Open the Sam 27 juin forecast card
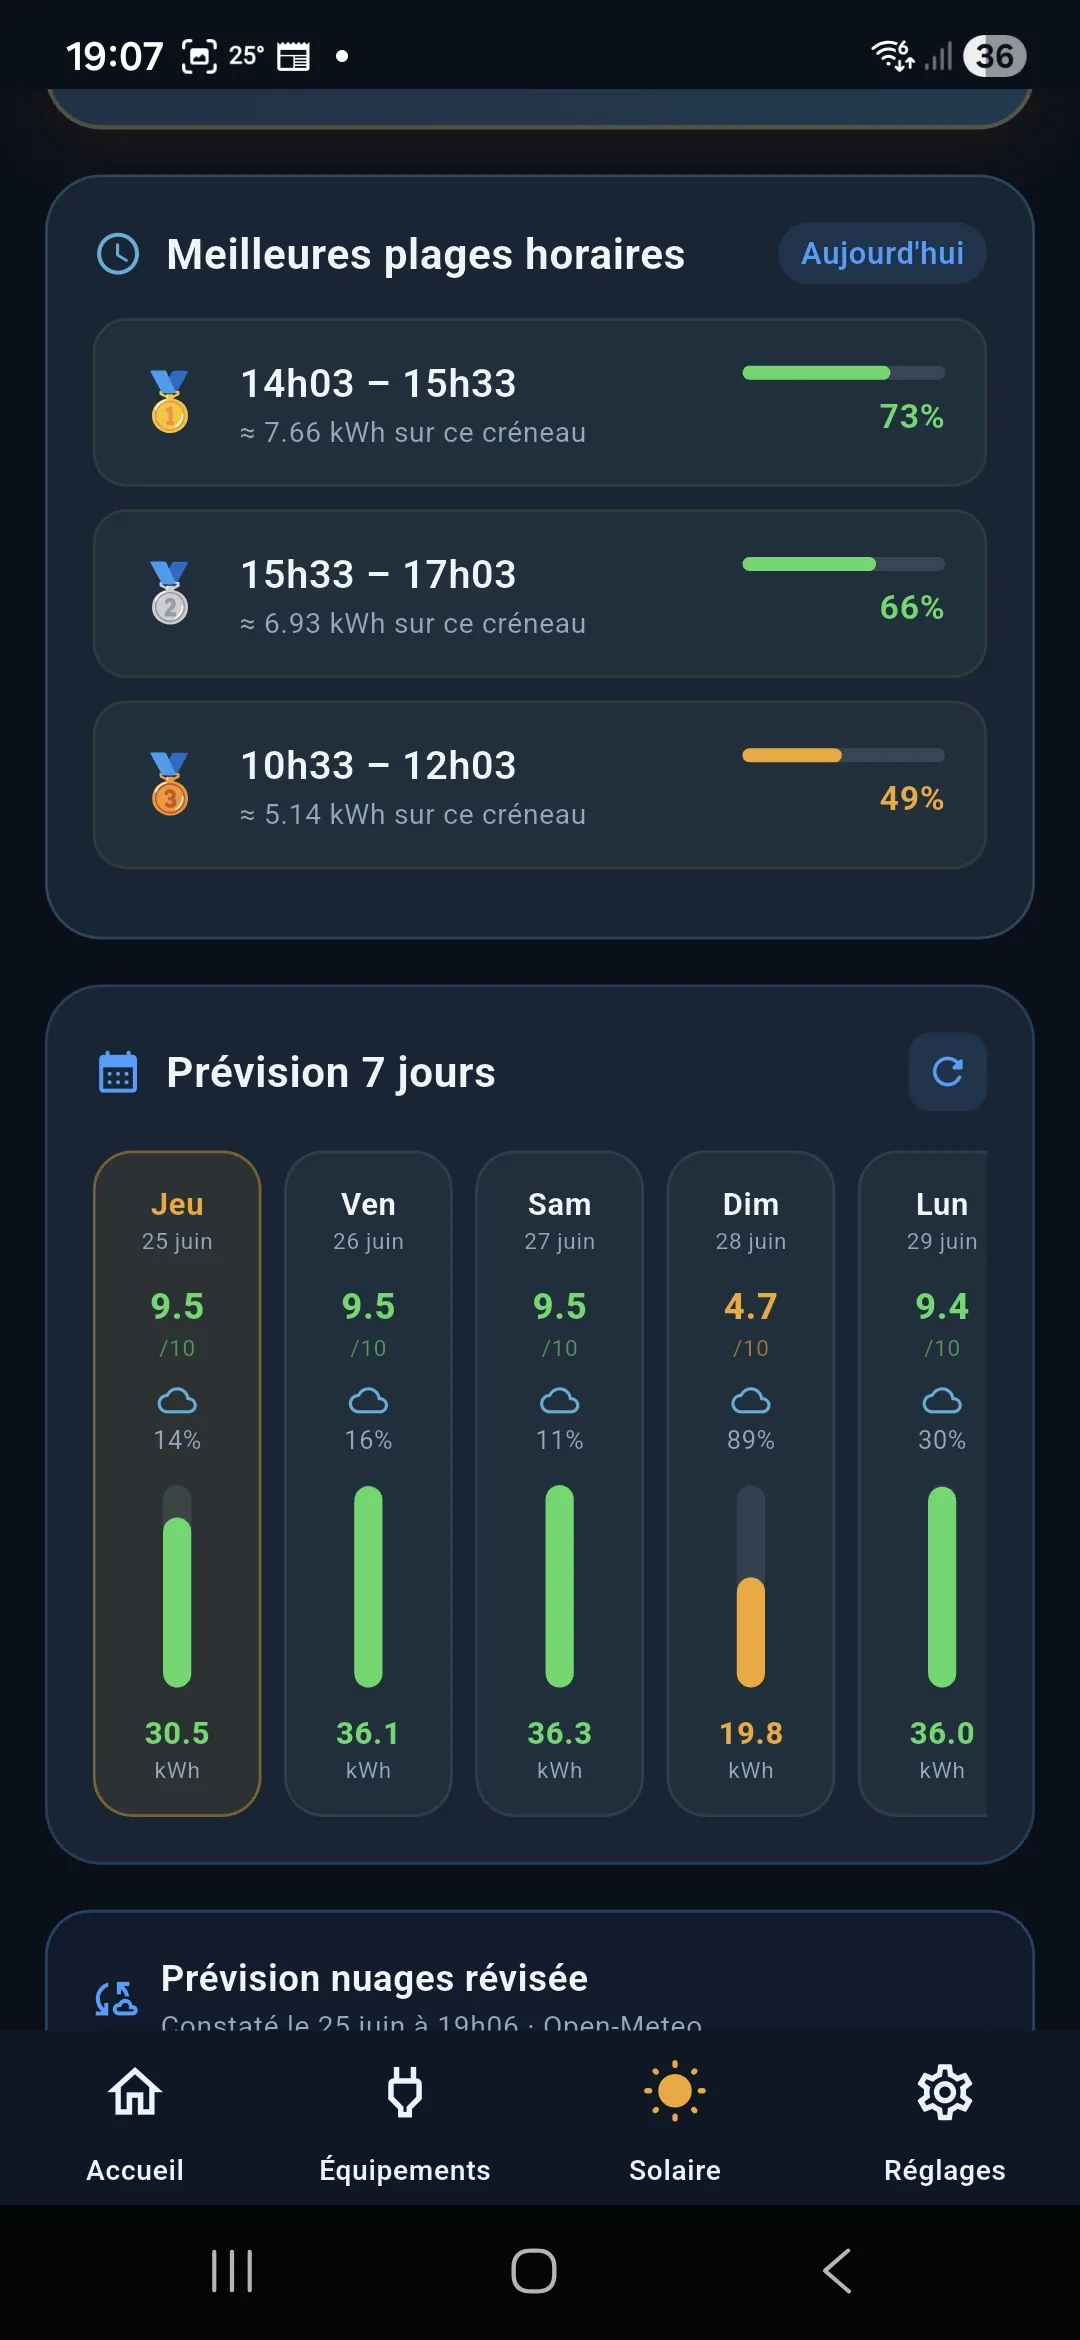The width and height of the screenshot is (1080, 2340). [559, 1483]
